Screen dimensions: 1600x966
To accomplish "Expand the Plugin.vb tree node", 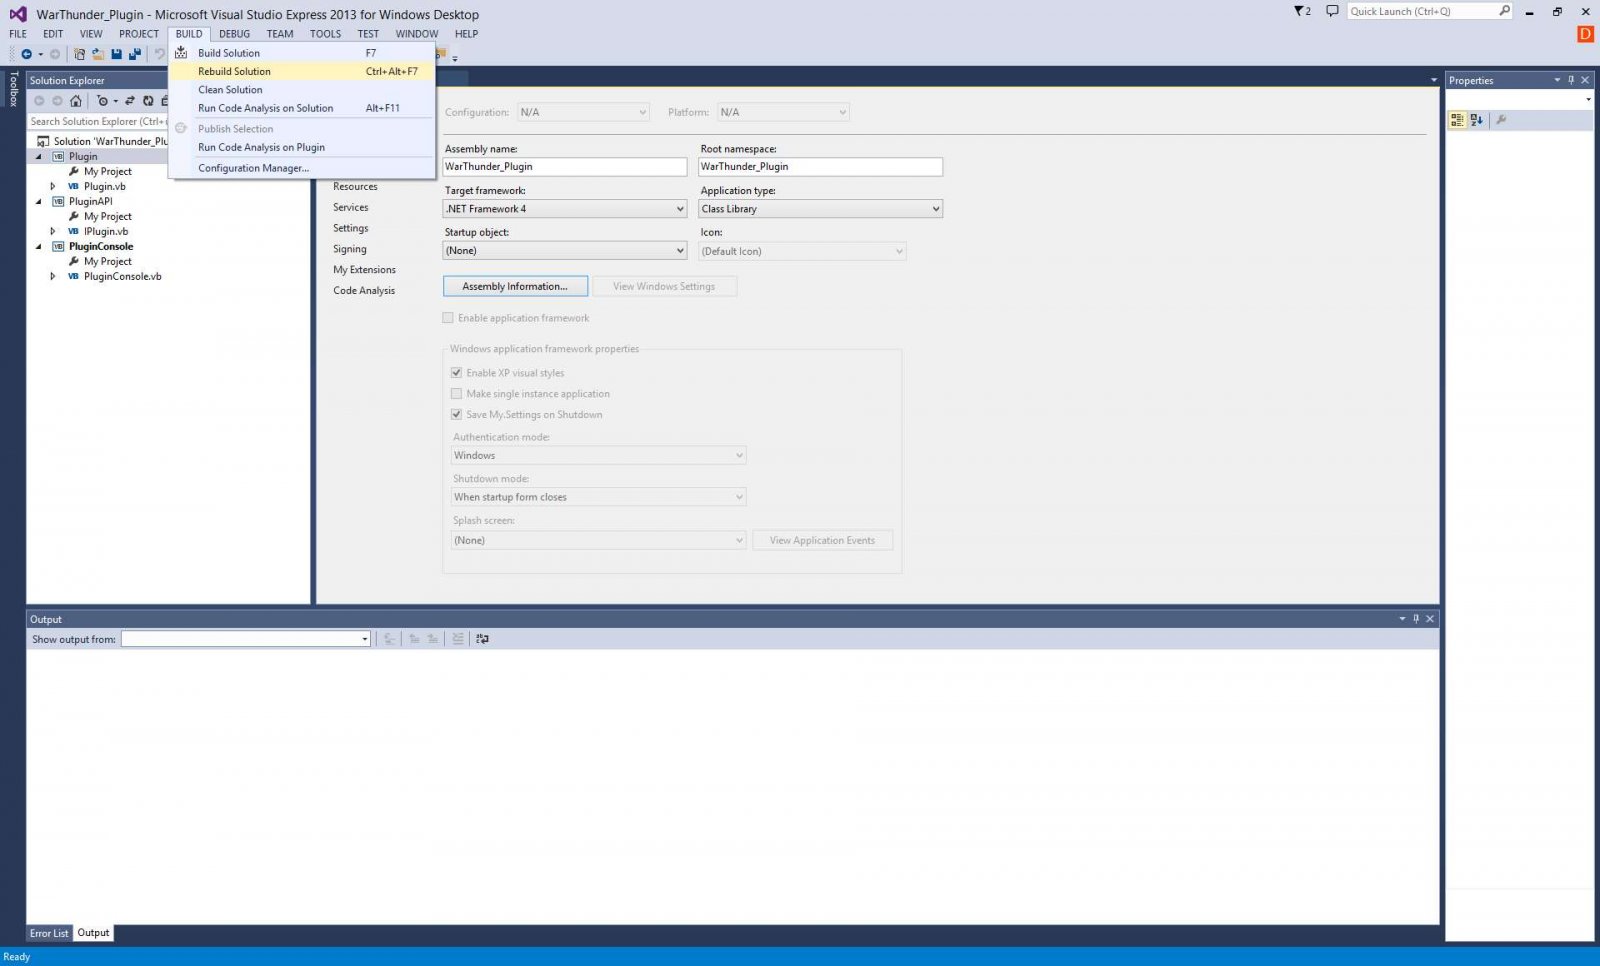I will 53,187.
